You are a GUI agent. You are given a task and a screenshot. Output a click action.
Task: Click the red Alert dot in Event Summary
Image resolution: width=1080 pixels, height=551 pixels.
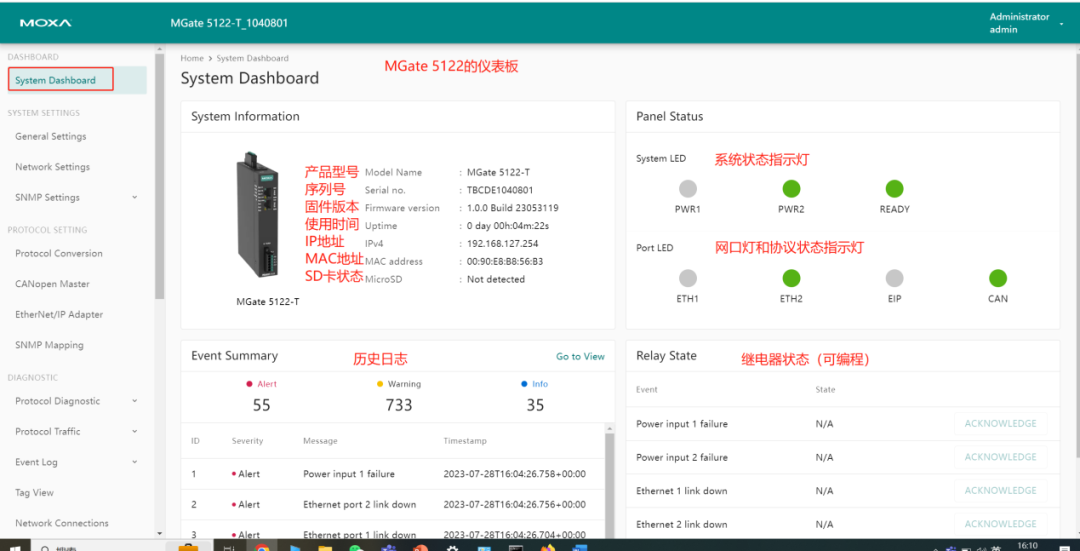click(x=249, y=384)
